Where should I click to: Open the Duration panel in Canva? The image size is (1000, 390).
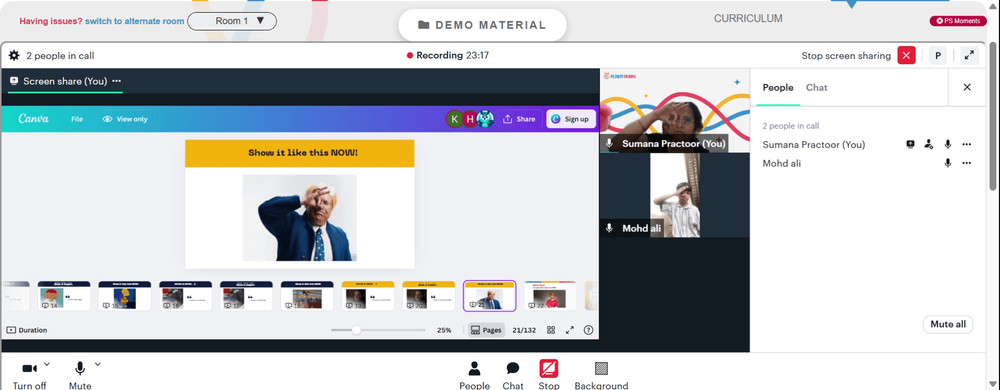point(27,330)
